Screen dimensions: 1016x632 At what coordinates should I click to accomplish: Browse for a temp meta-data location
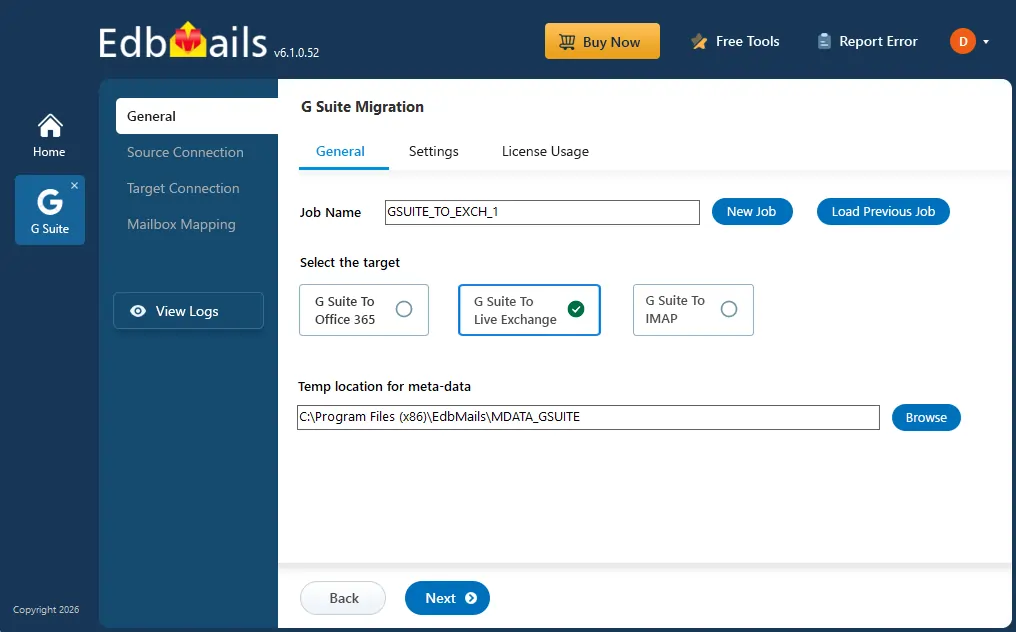point(926,417)
